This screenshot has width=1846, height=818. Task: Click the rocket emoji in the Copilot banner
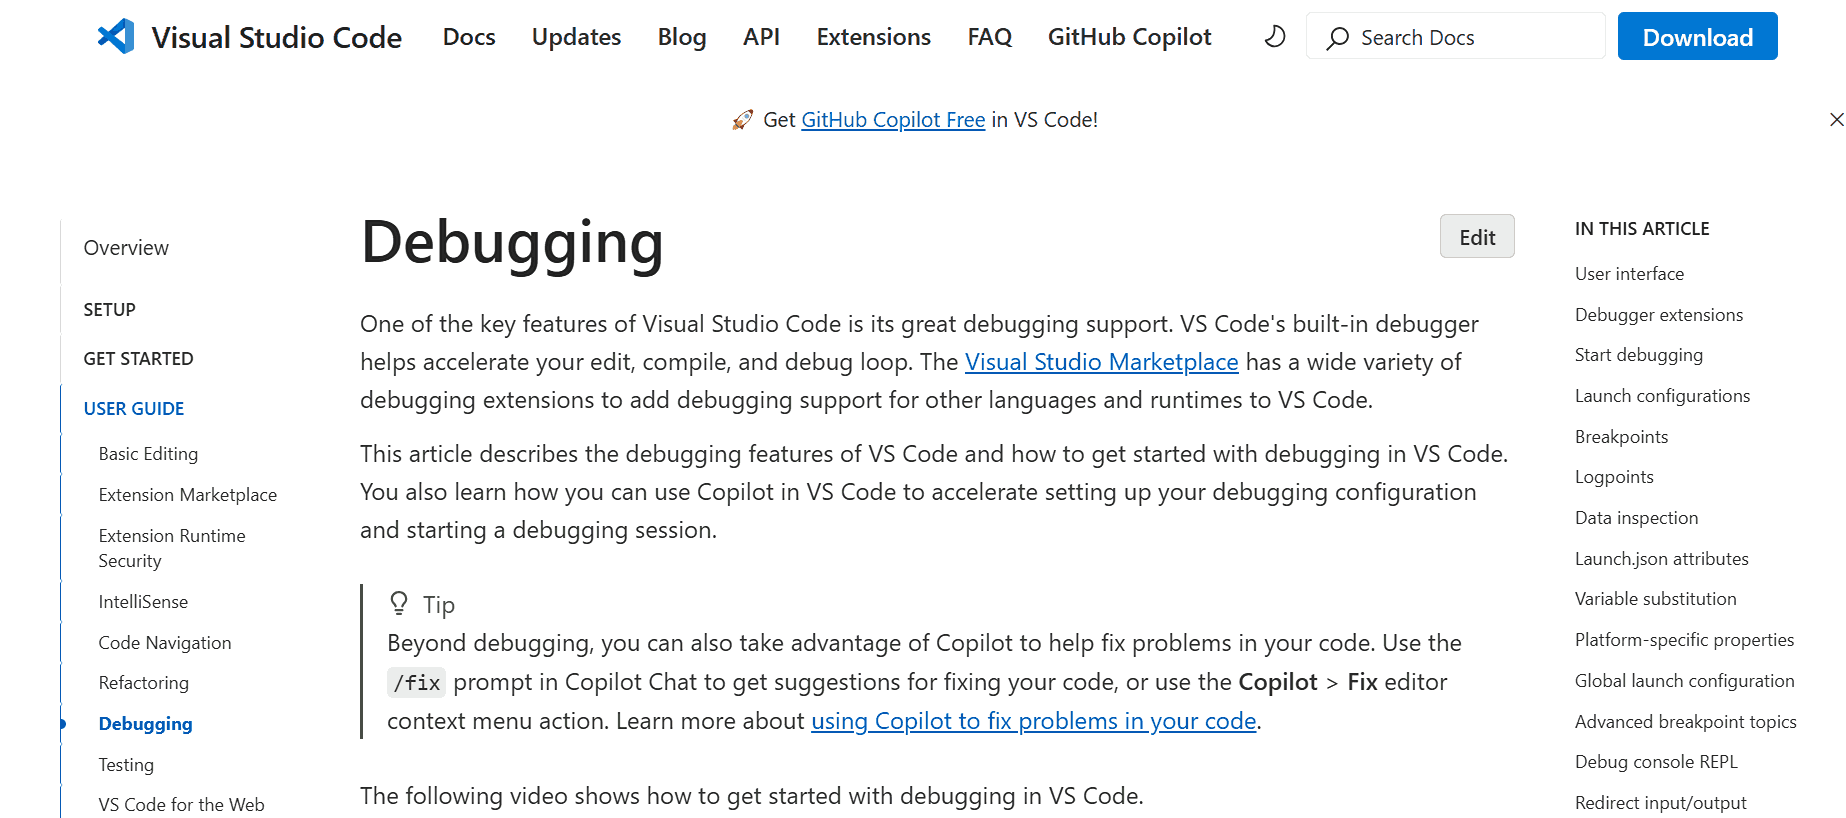(741, 118)
